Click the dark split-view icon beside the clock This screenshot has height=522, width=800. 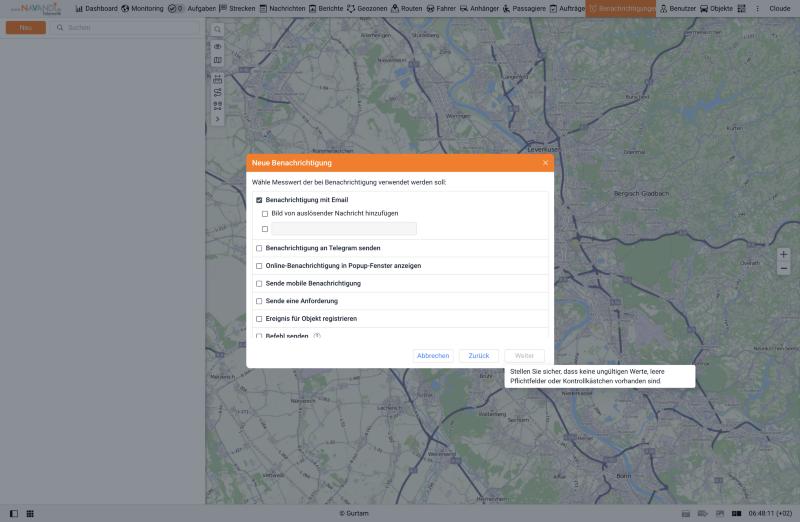[736, 514]
